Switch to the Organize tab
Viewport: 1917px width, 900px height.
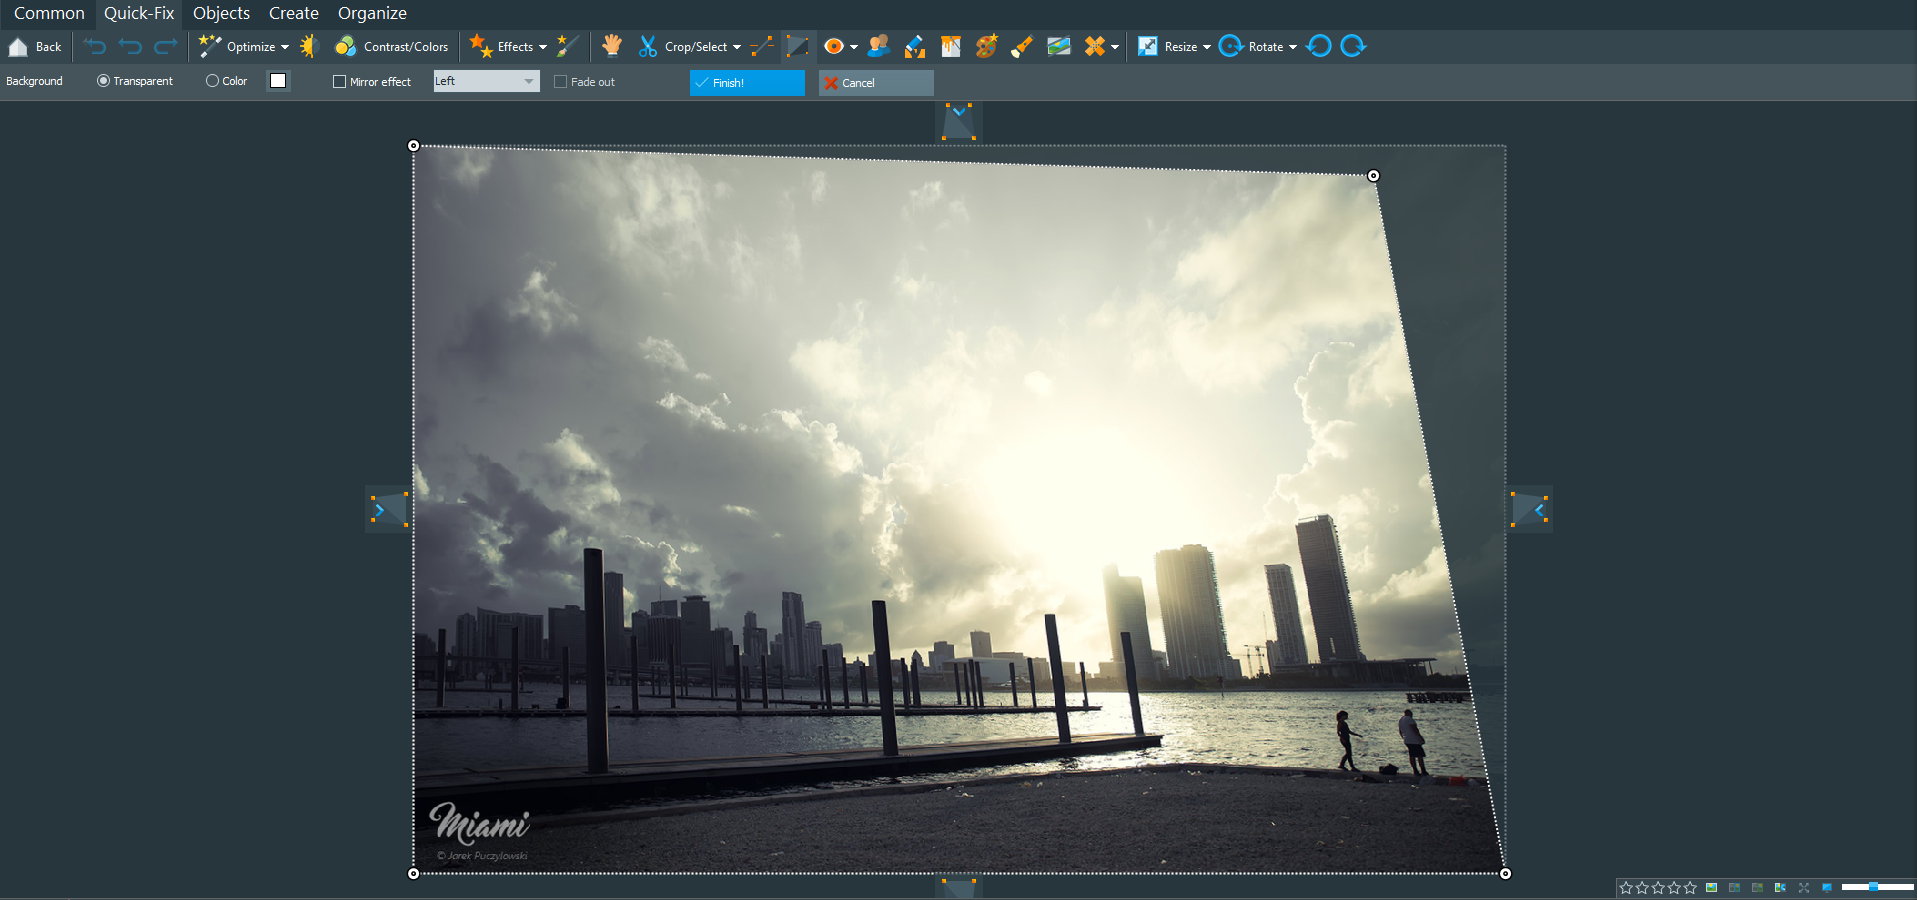pos(372,13)
